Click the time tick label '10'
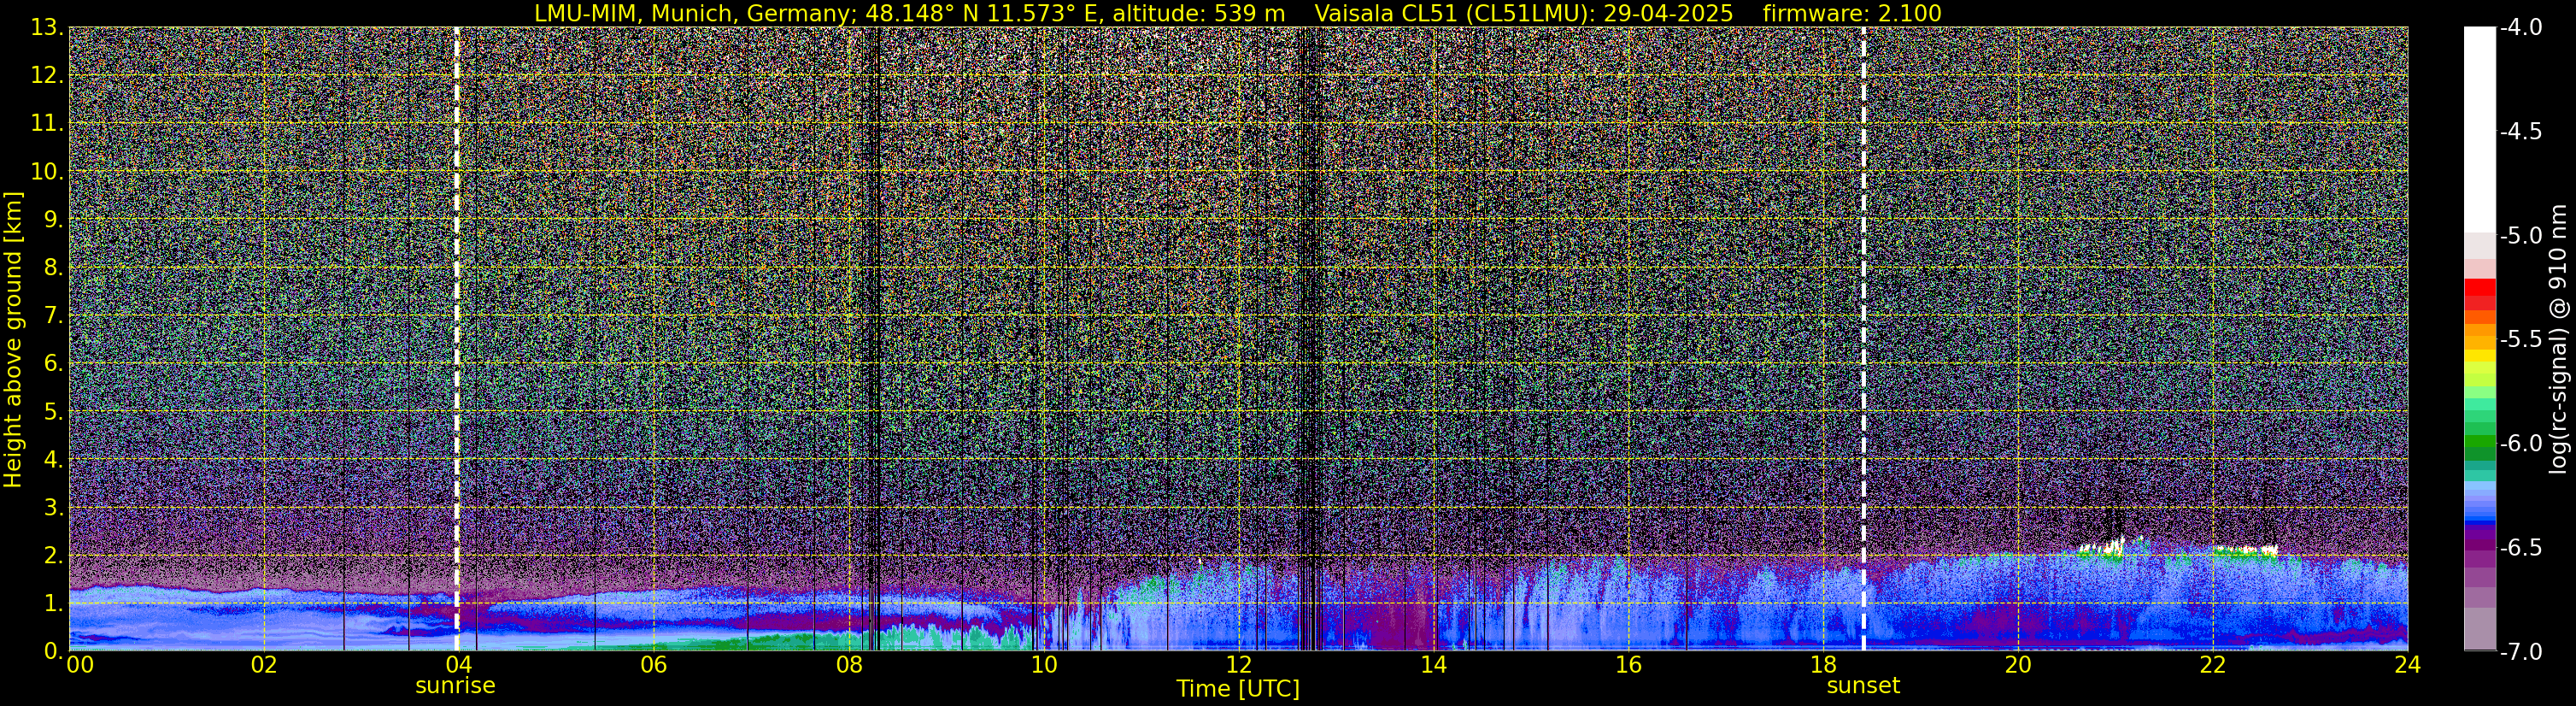2576x706 pixels. pos(1043,665)
